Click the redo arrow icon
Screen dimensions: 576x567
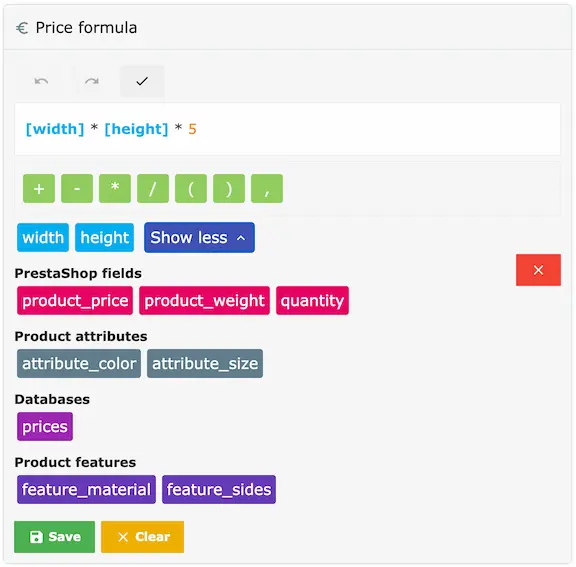91,81
